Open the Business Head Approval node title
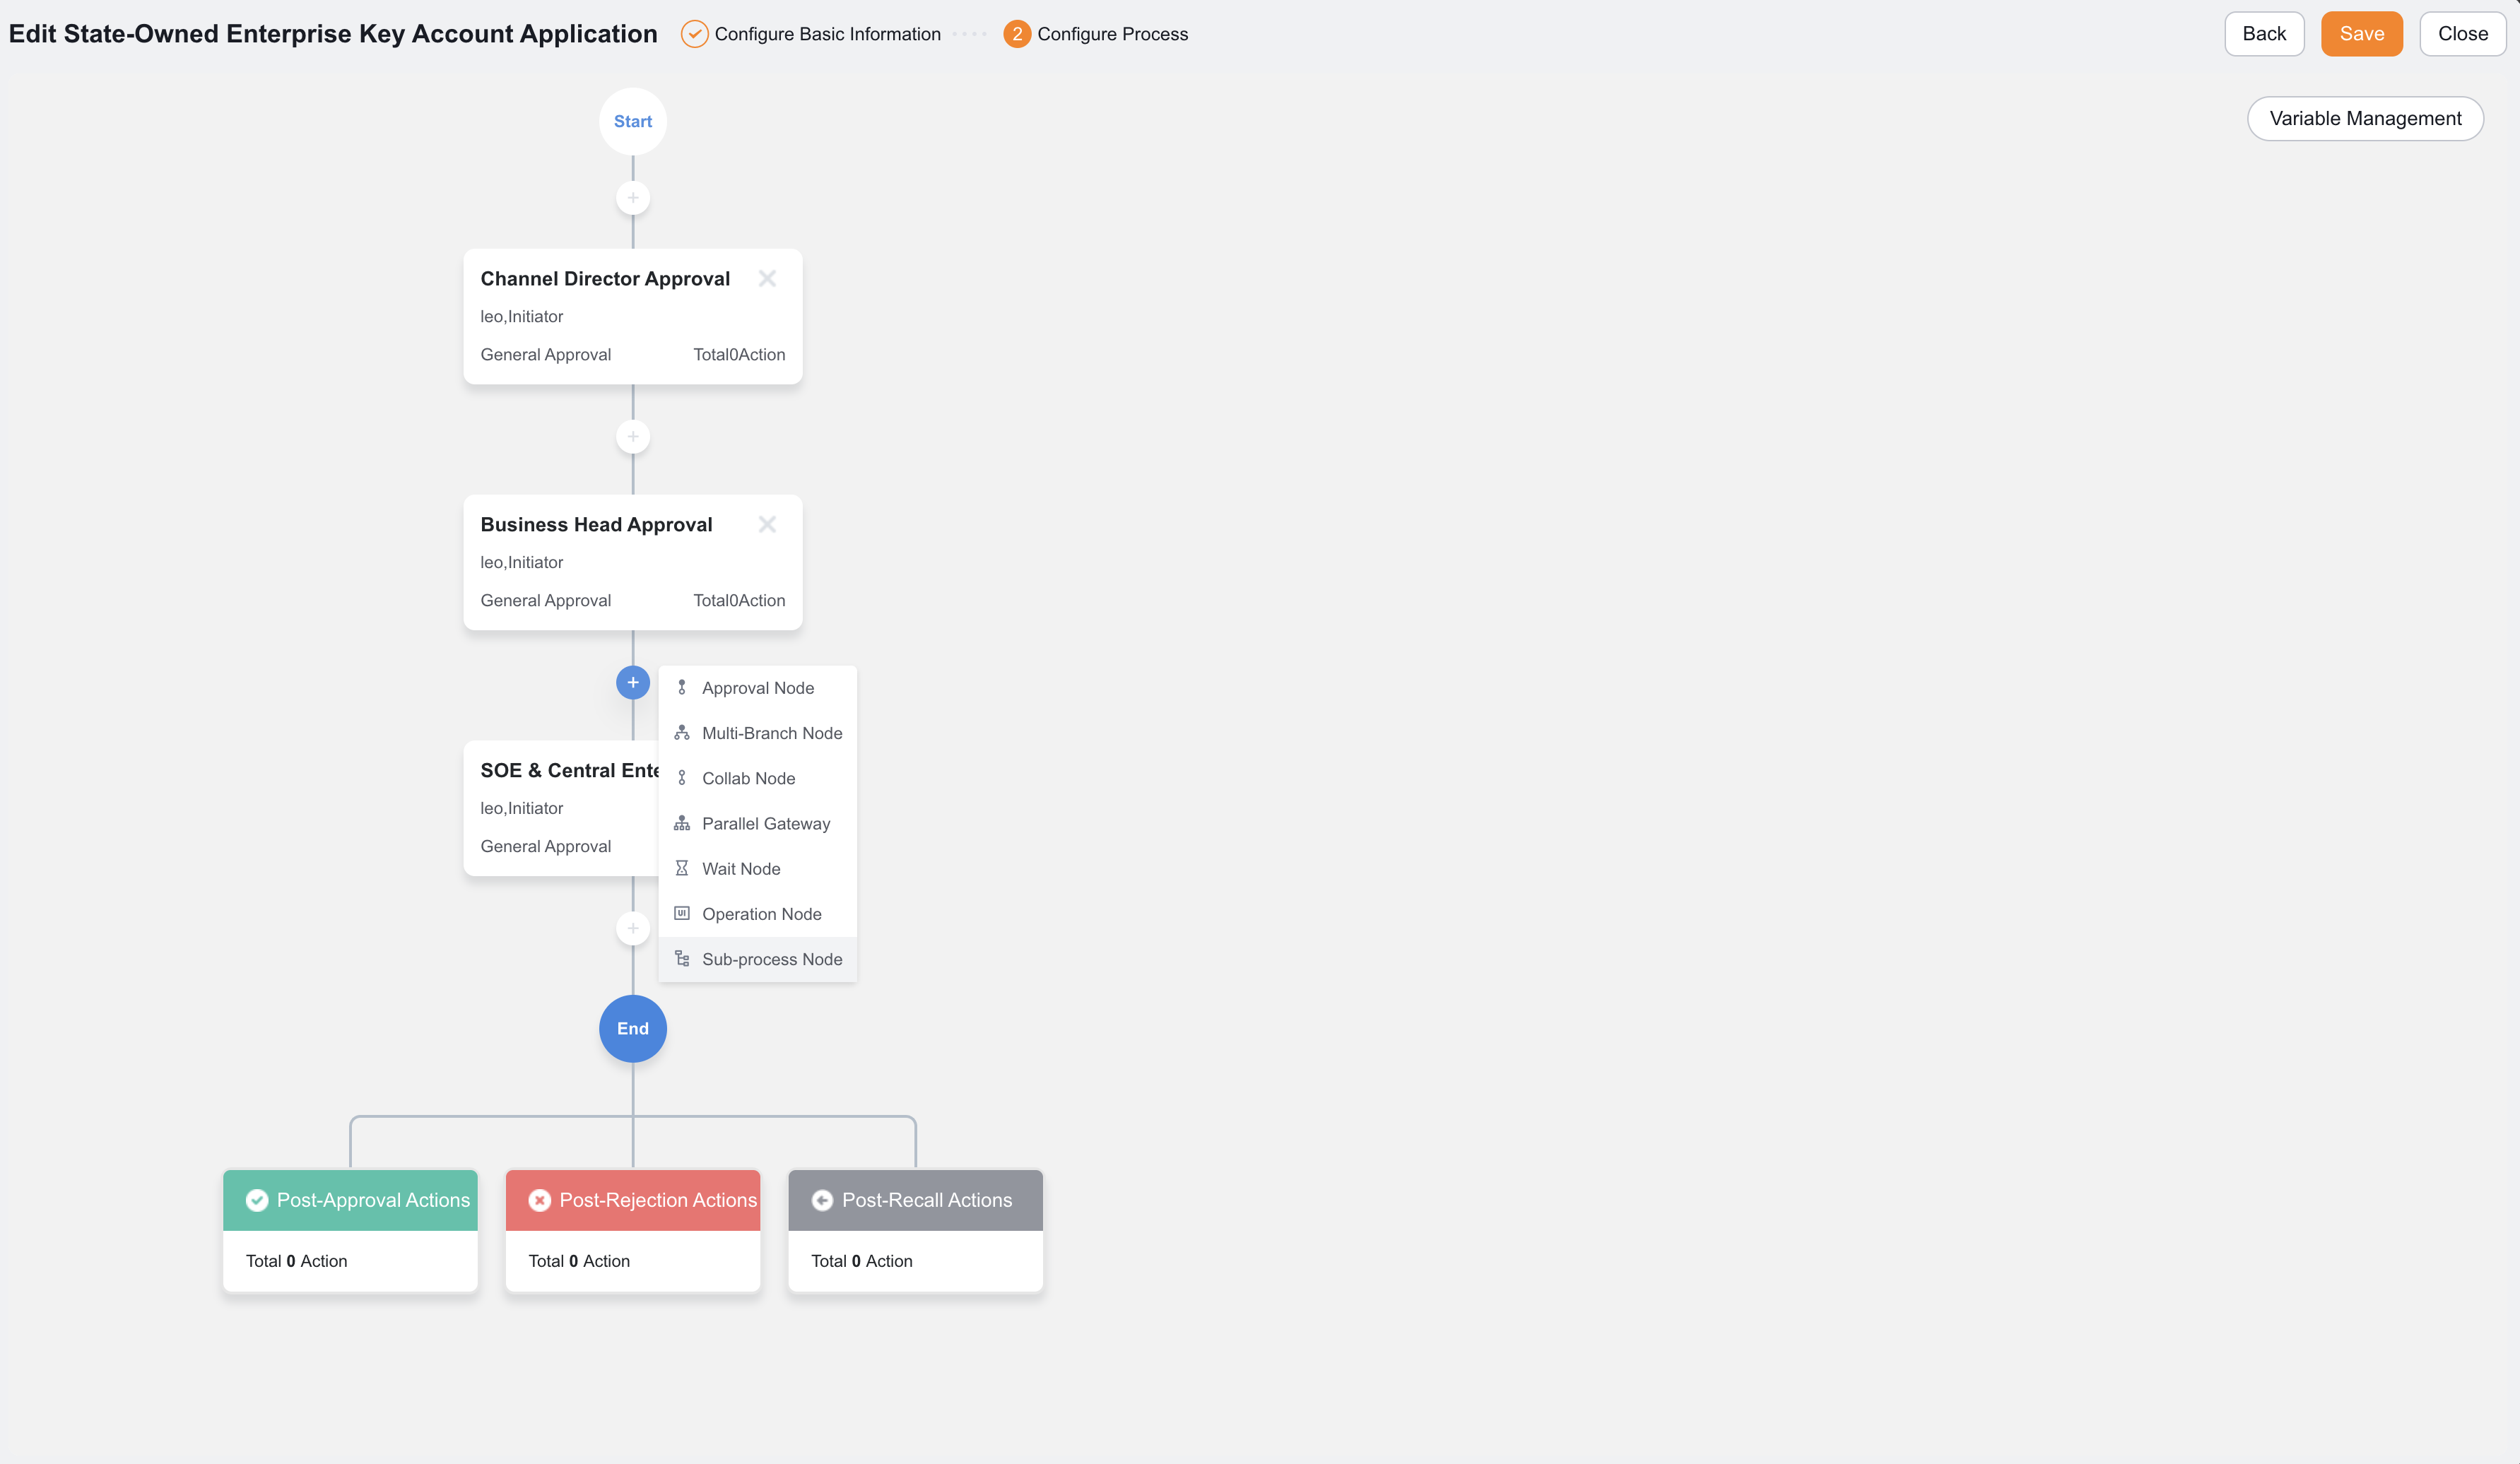This screenshot has width=2520, height=1464. tap(596, 524)
